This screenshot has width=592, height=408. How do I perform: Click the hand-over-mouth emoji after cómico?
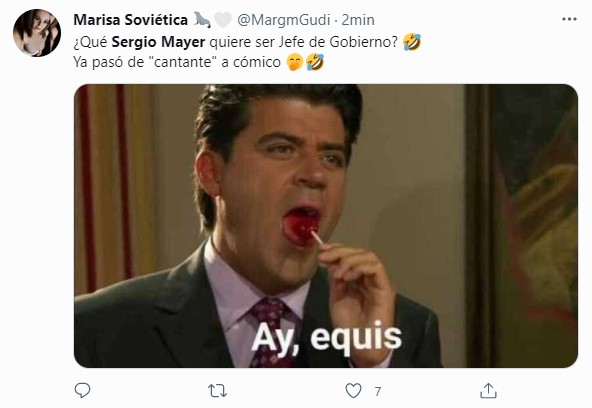[295, 62]
